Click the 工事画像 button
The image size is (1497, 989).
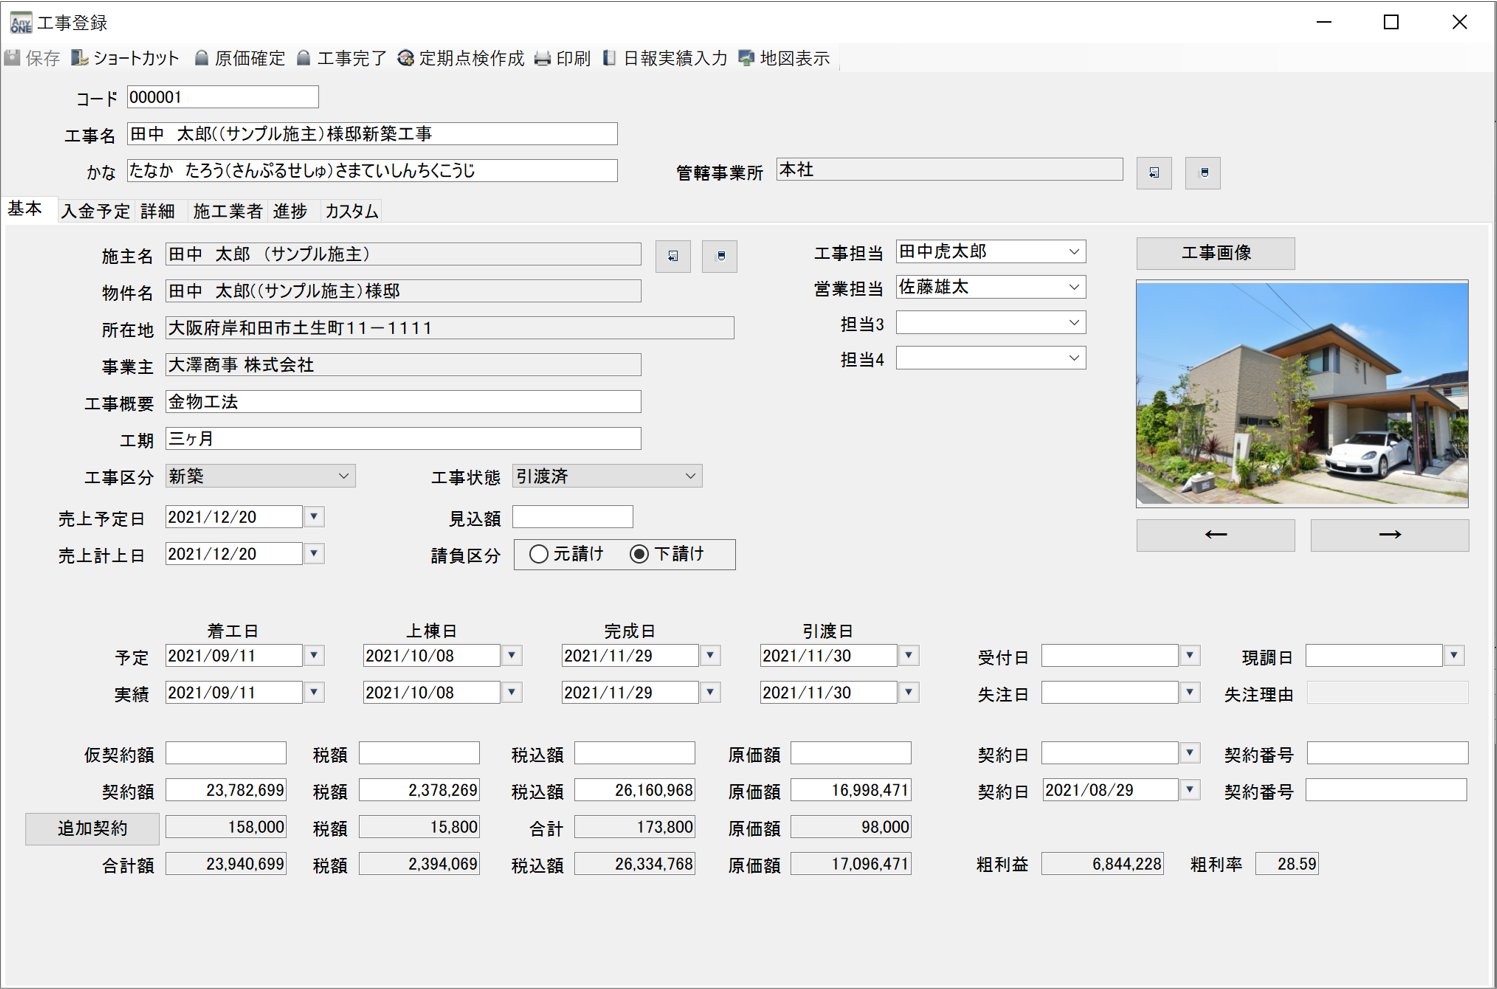tap(1214, 253)
